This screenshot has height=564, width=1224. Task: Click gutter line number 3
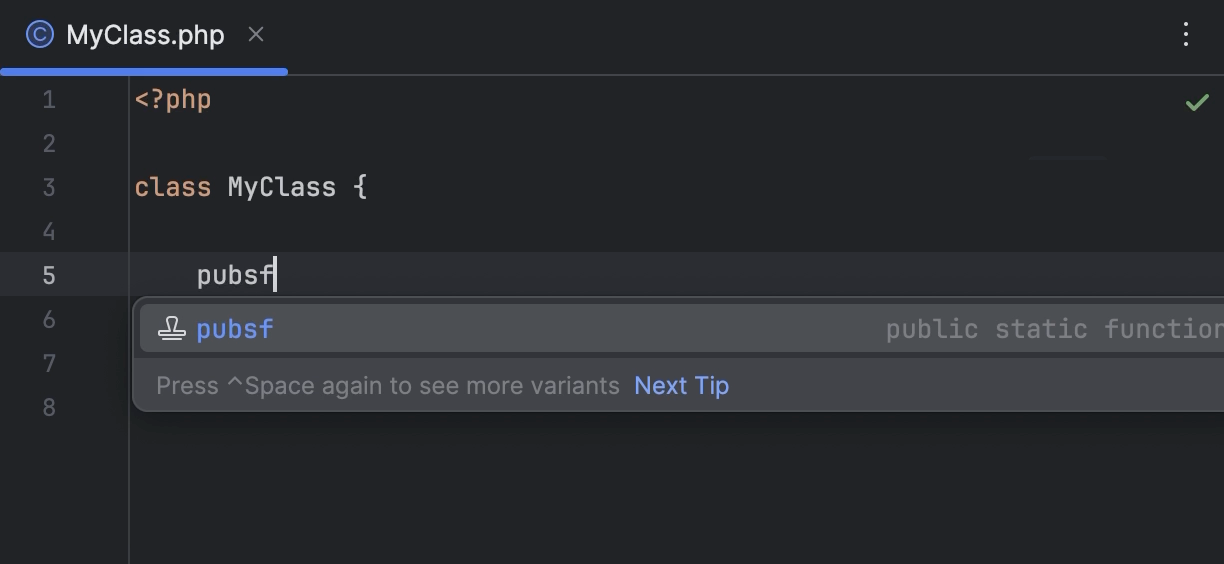coord(49,188)
